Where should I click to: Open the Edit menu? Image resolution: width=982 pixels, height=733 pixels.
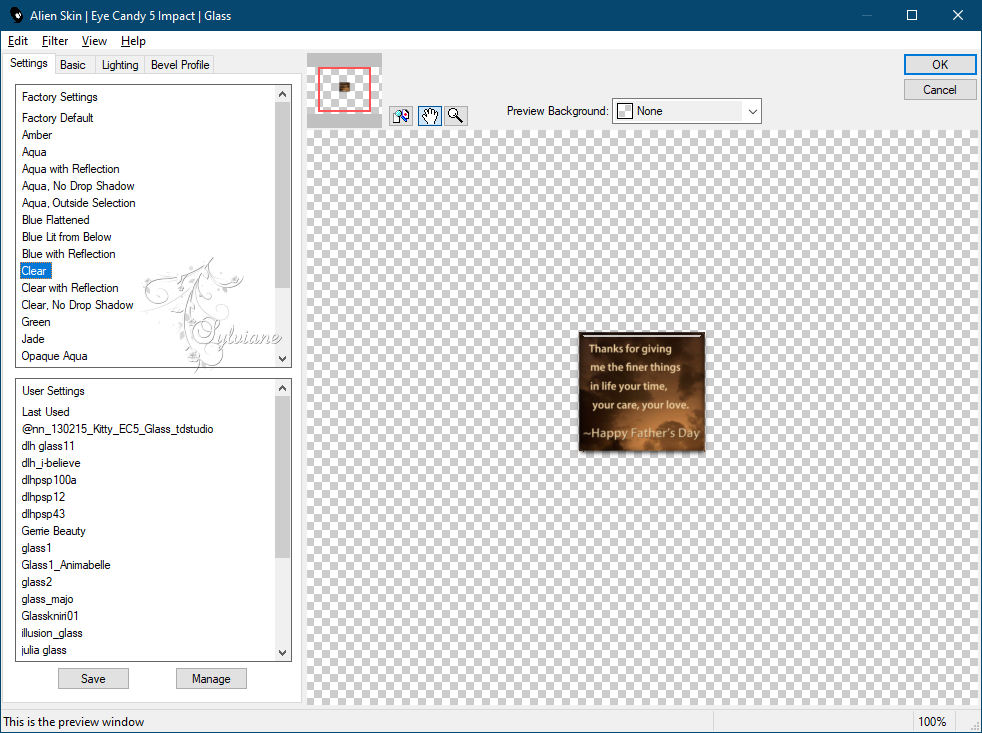point(18,41)
